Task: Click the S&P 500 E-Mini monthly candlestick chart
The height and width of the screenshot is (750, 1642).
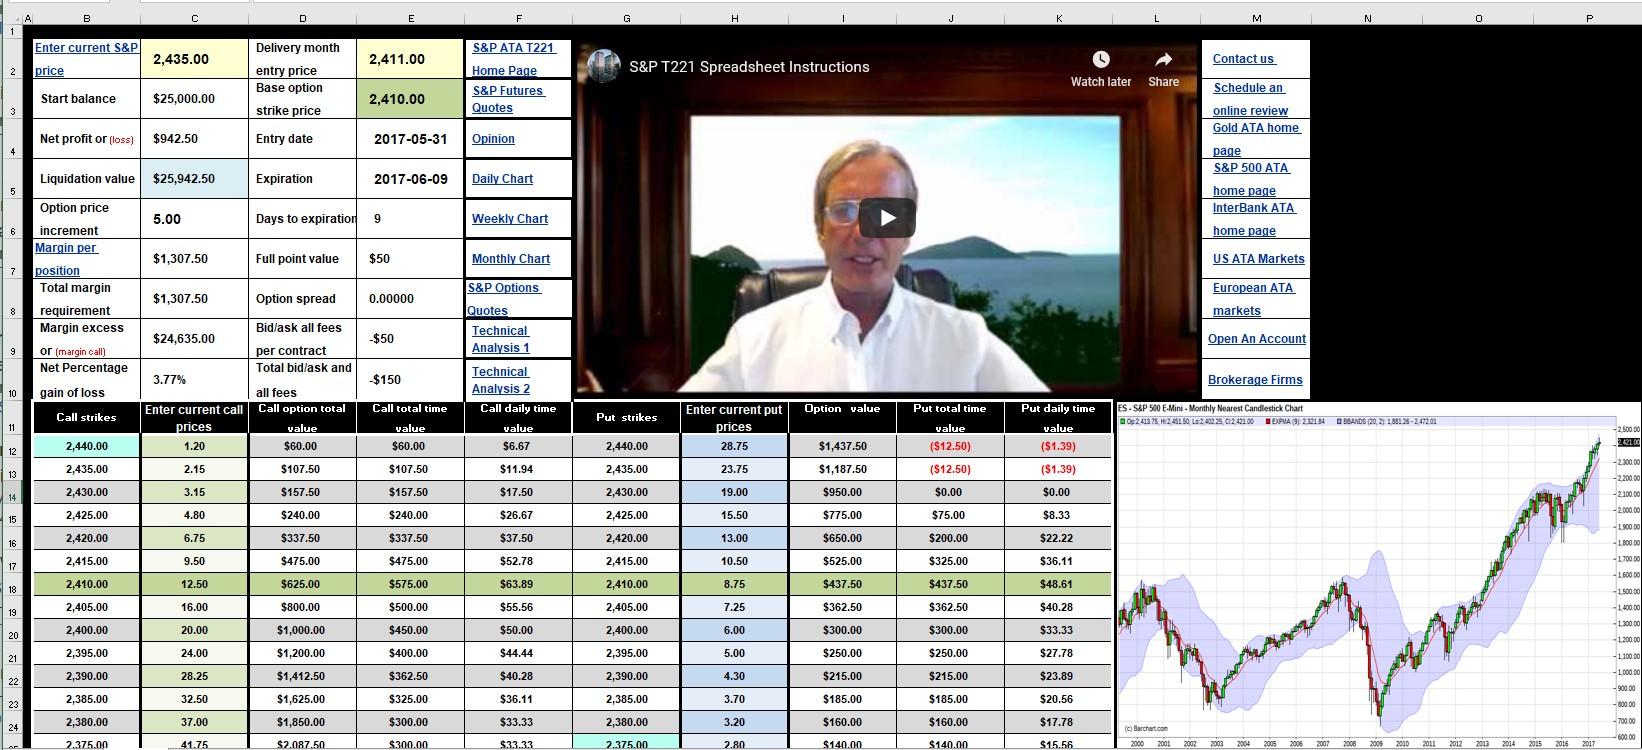Action: click(x=1379, y=575)
